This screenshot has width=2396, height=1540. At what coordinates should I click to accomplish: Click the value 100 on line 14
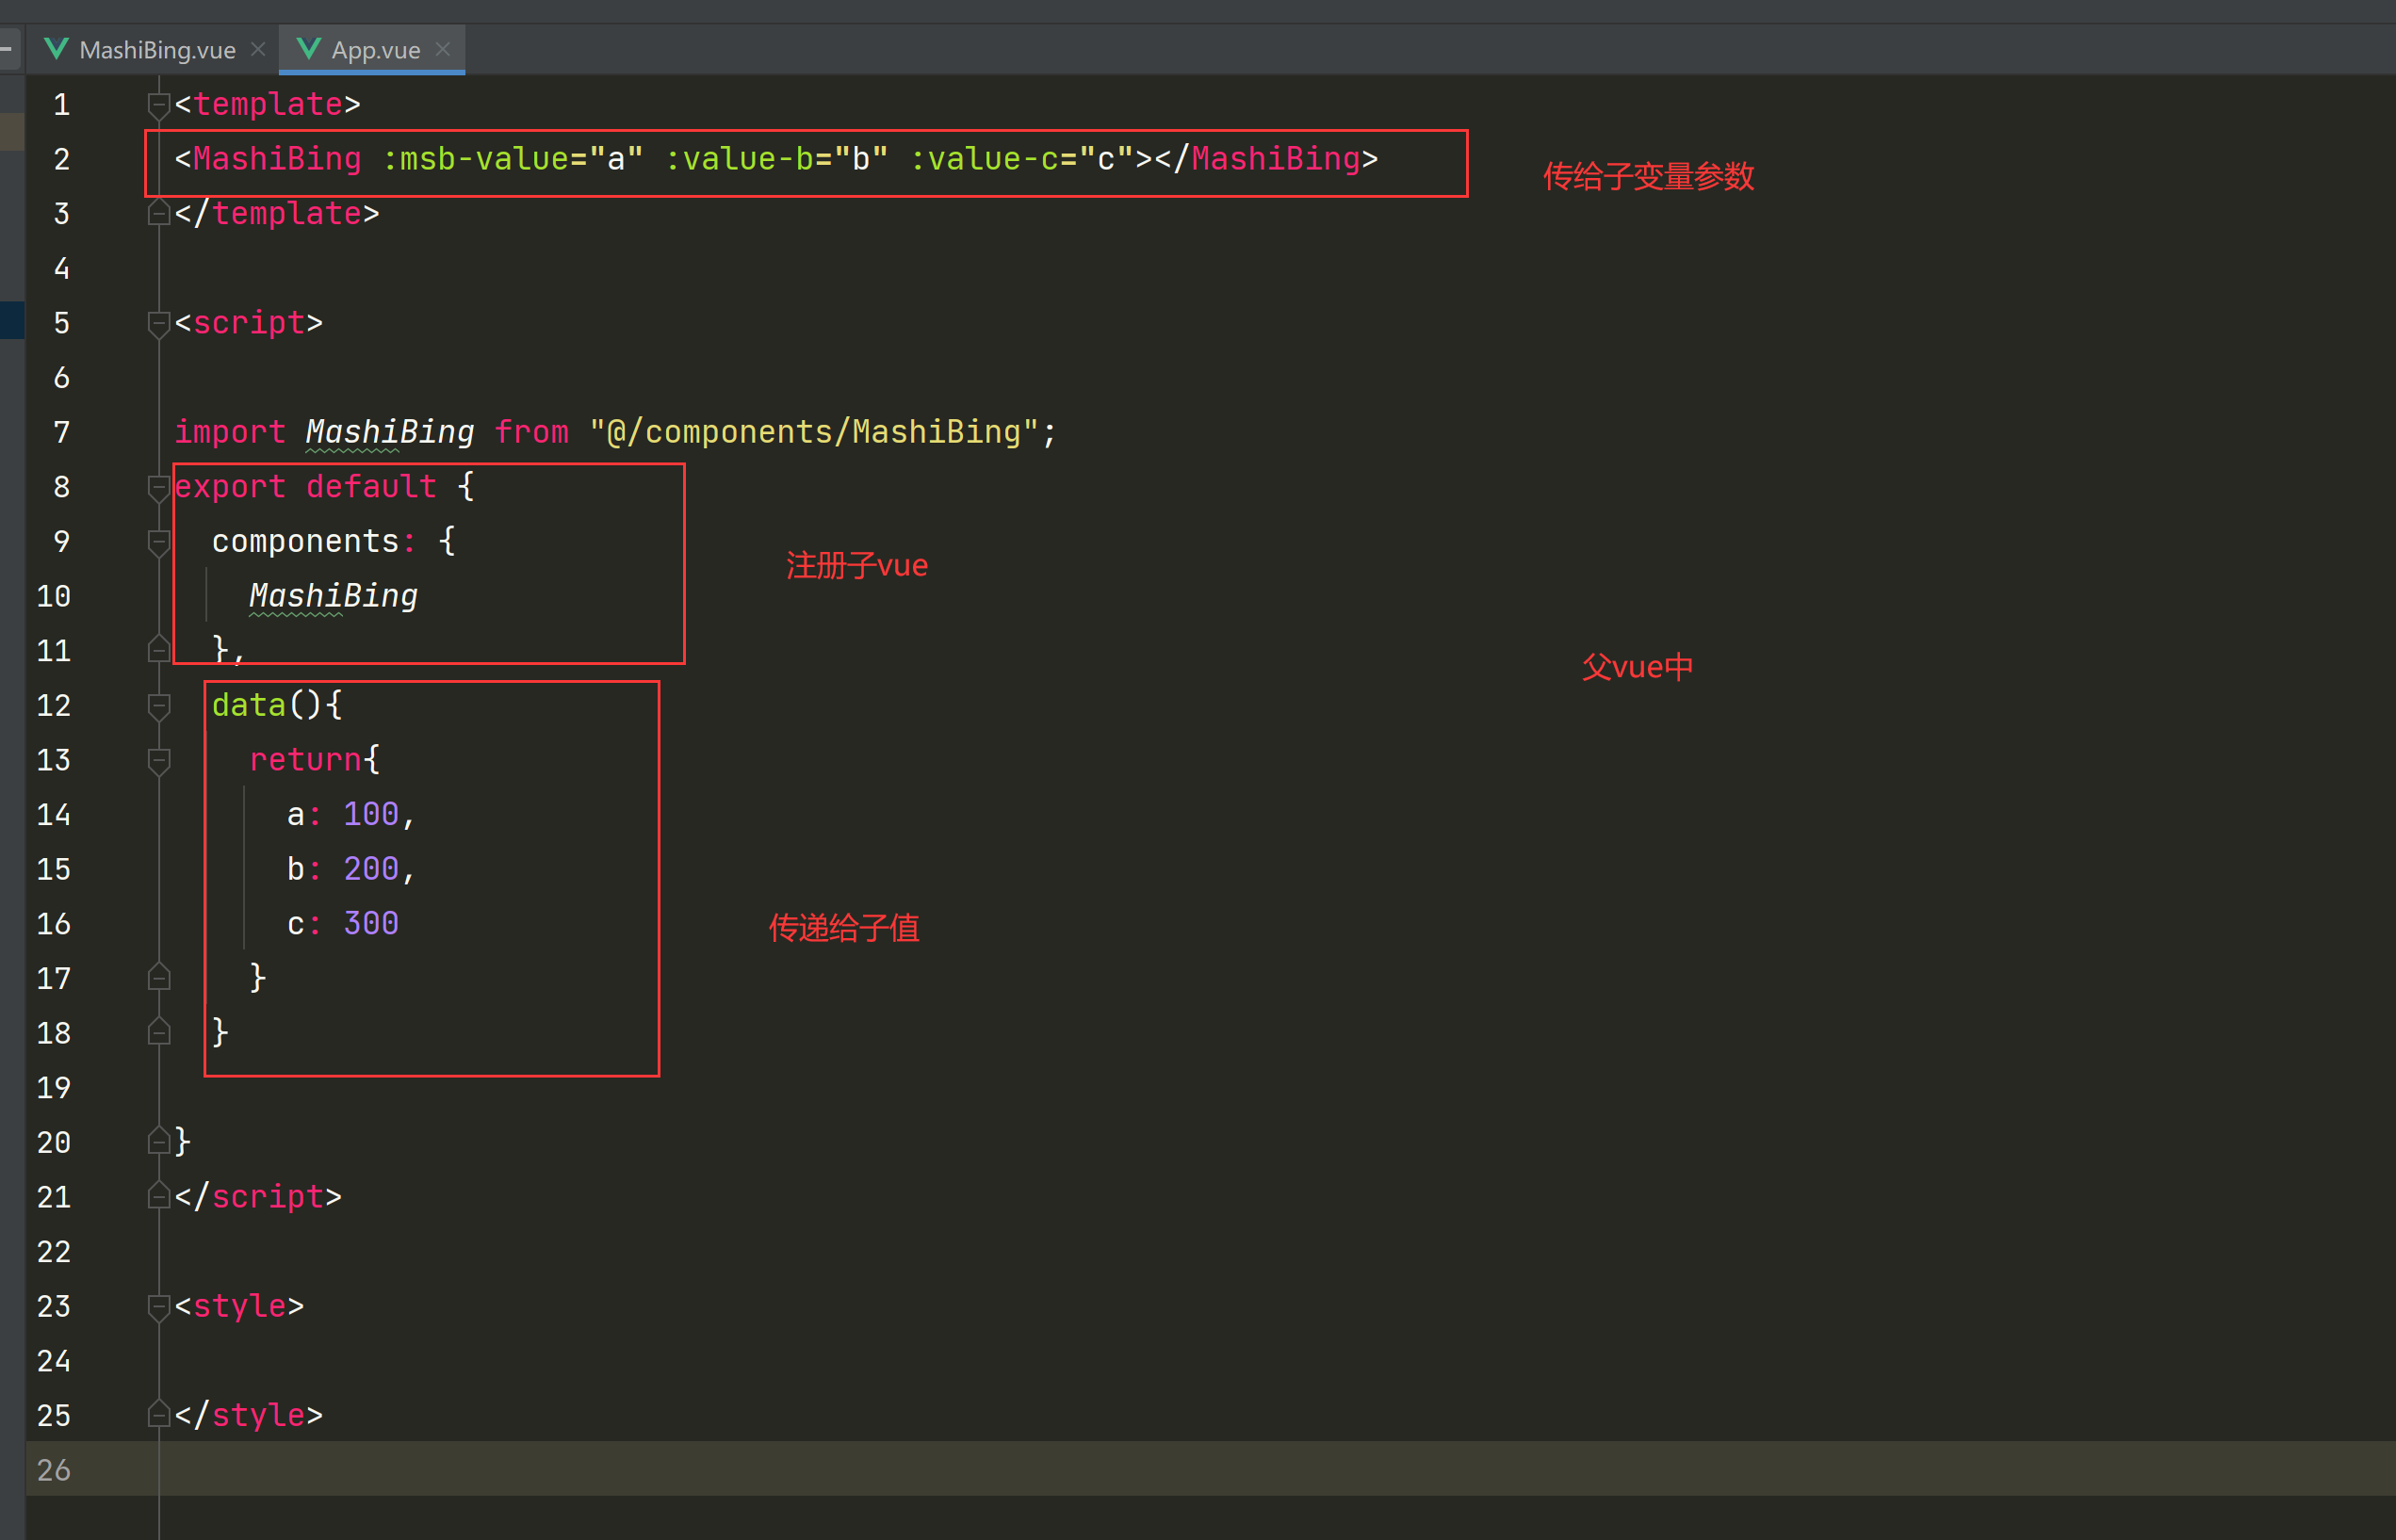[x=371, y=814]
